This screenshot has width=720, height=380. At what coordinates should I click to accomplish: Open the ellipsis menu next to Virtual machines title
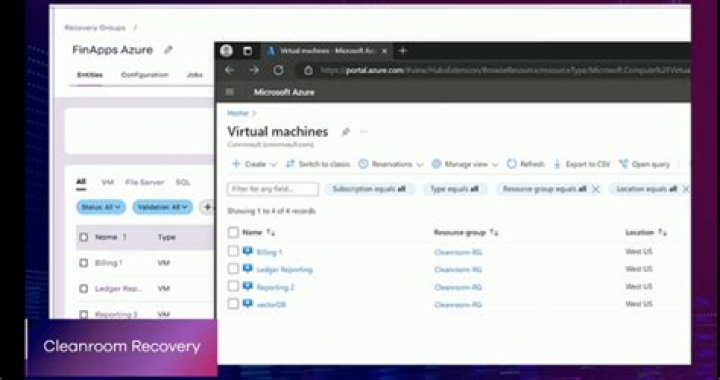(364, 132)
